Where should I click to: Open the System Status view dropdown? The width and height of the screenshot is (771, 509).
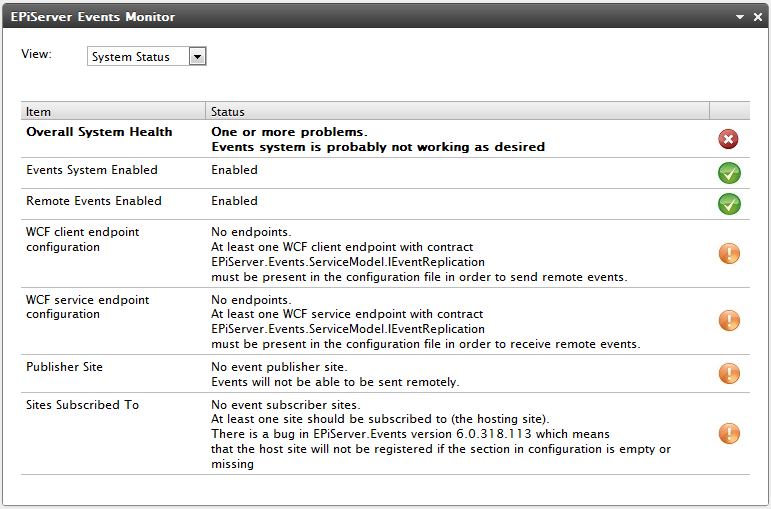point(147,57)
